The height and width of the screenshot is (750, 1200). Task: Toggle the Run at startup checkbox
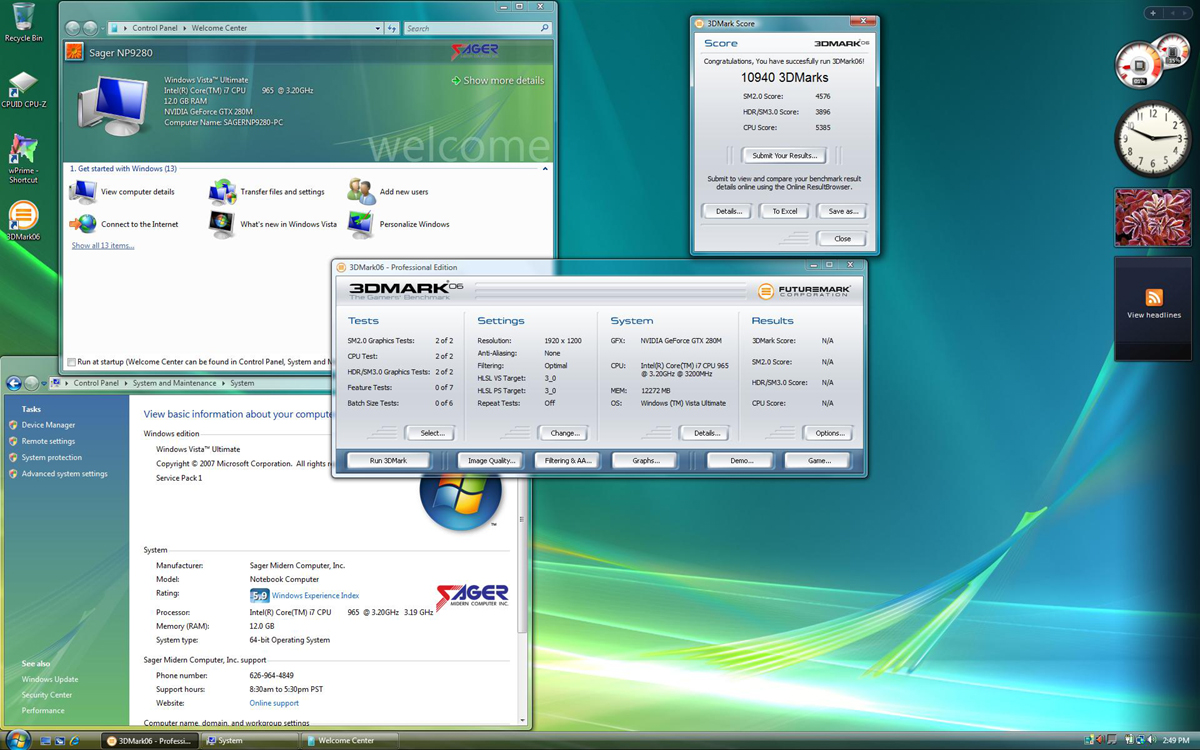[71, 362]
